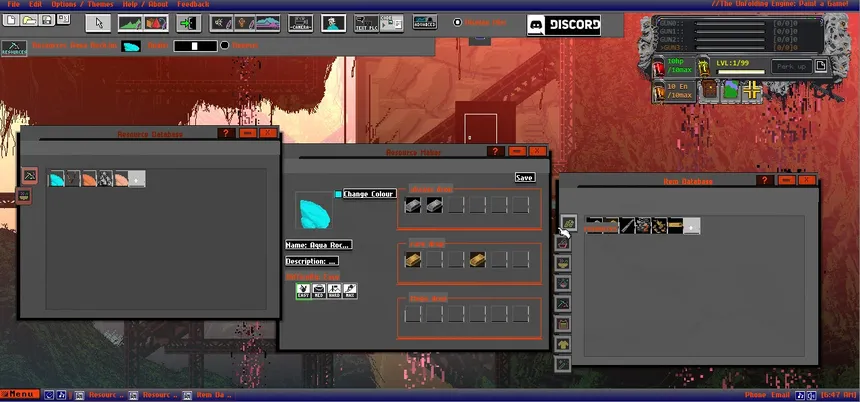Edit the Name: Aqua Roc... field
The image size is (860, 402).
click(x=319, y=245)
